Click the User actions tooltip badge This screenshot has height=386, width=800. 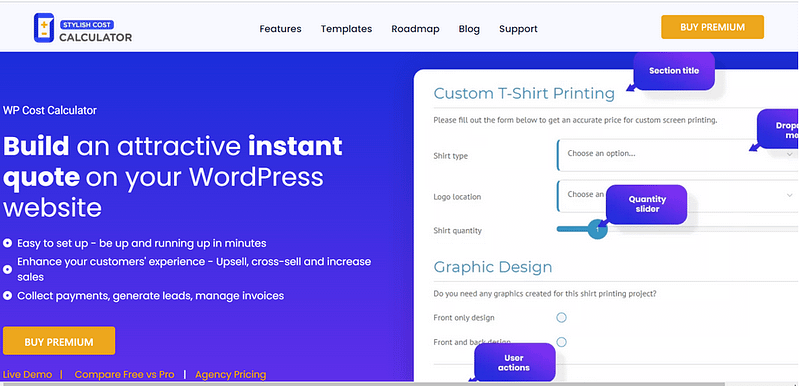(x=514, y=363)
